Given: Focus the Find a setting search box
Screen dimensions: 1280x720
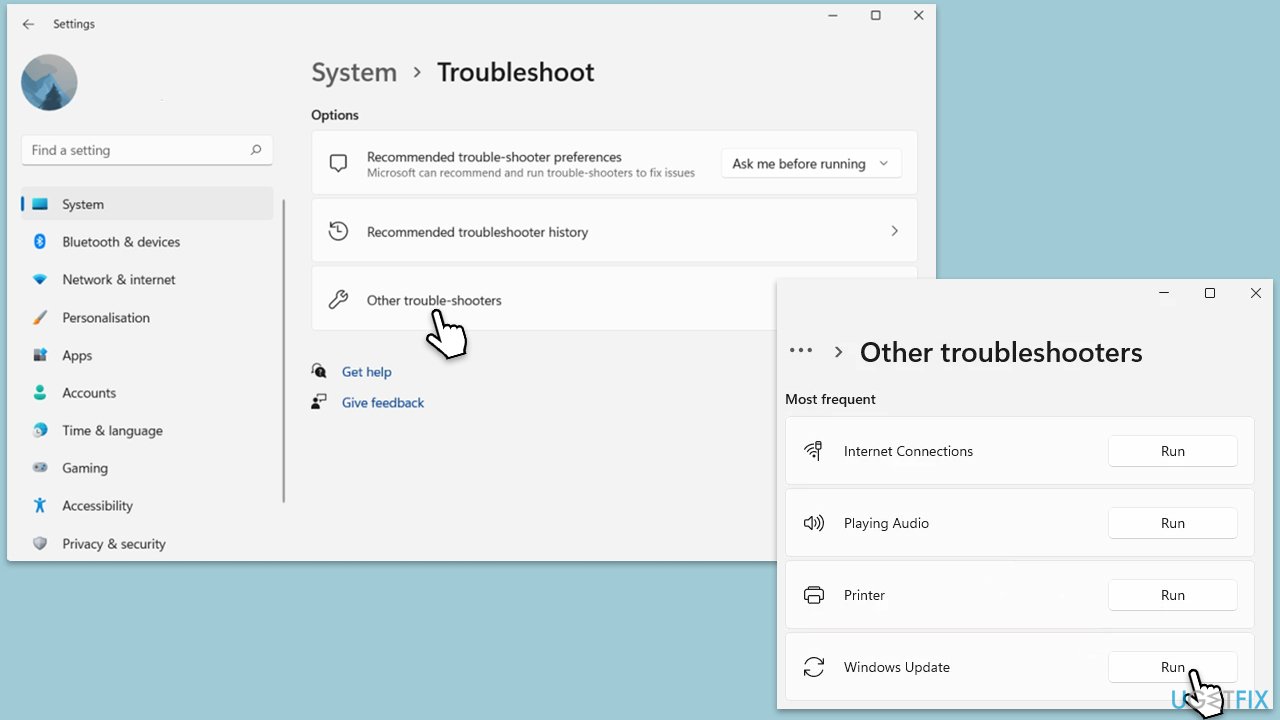Looking at the screenshot, I should click(x=147, y=150).
